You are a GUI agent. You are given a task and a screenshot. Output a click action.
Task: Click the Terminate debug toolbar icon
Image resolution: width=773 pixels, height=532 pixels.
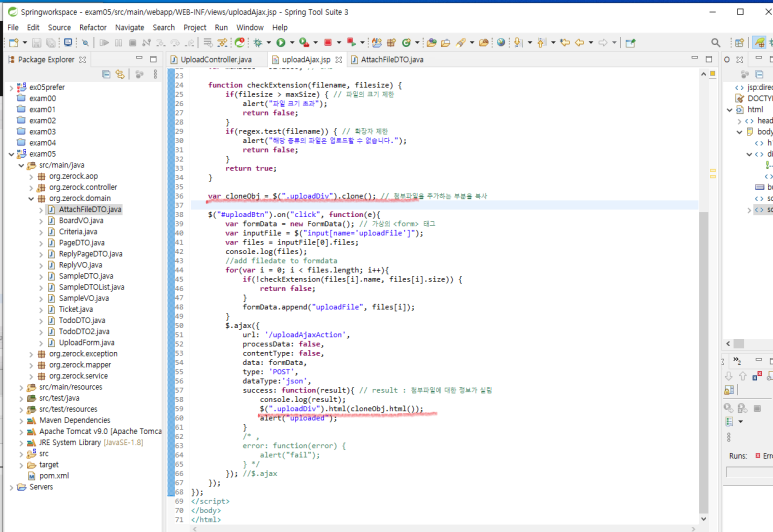pyautogui.click(x=132, y=43)
